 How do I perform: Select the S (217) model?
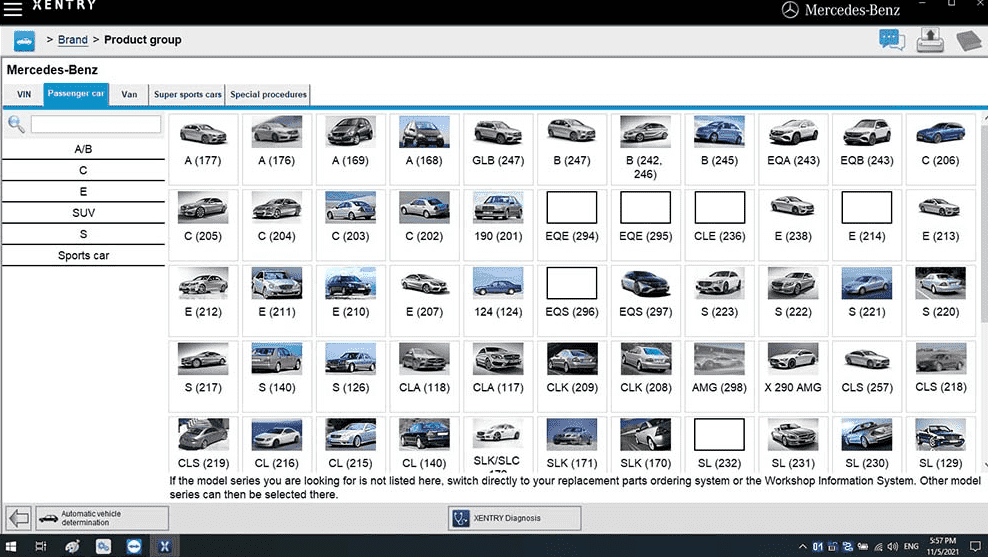[203, 376]
